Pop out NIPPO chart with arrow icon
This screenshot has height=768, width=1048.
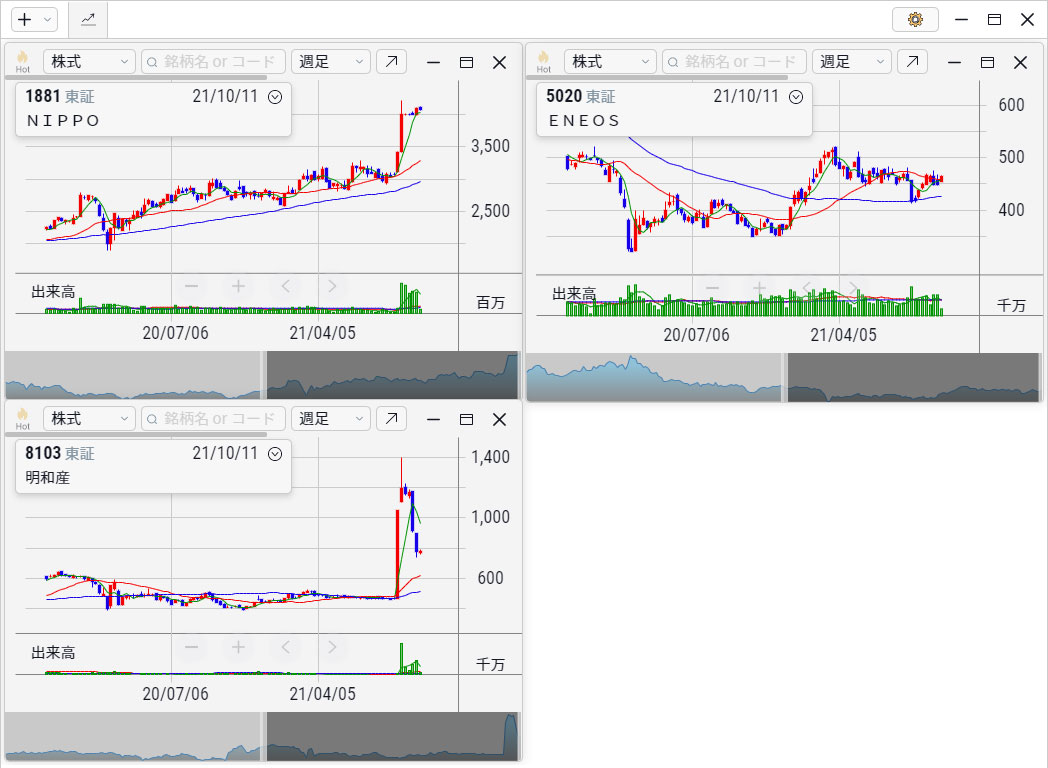tap(392, 61)
